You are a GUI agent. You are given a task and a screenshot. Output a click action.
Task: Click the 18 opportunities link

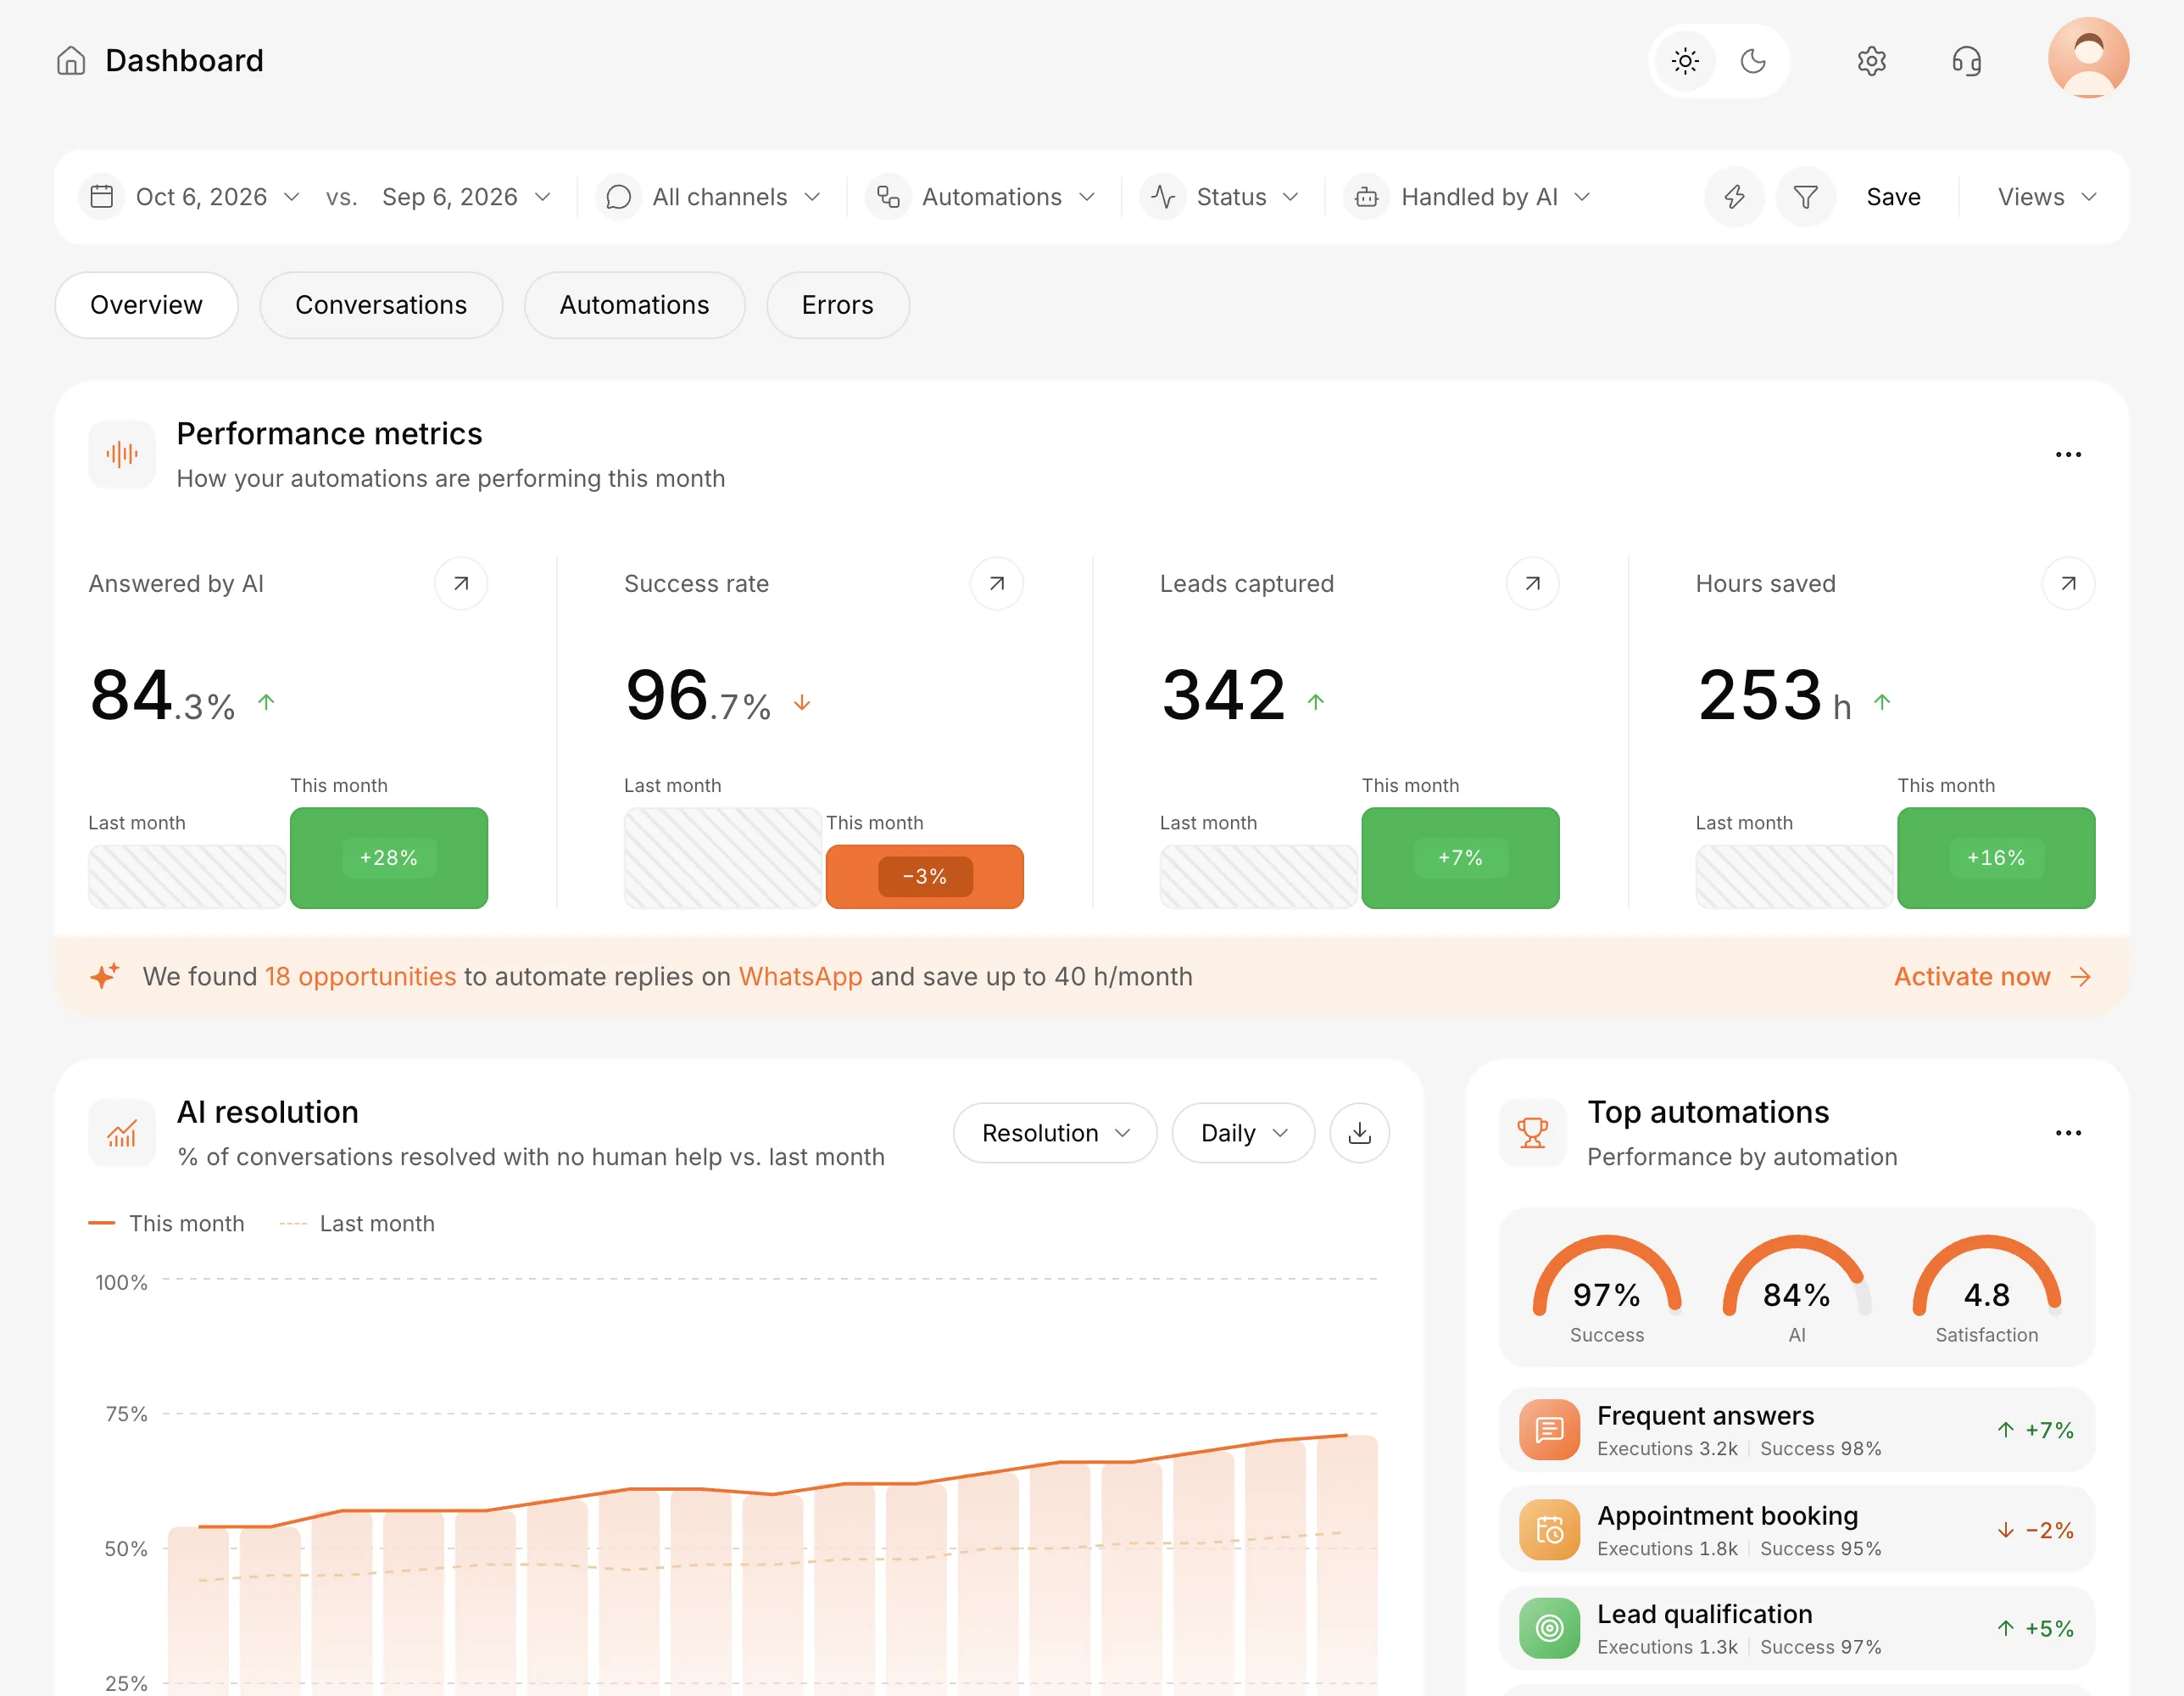361,977
